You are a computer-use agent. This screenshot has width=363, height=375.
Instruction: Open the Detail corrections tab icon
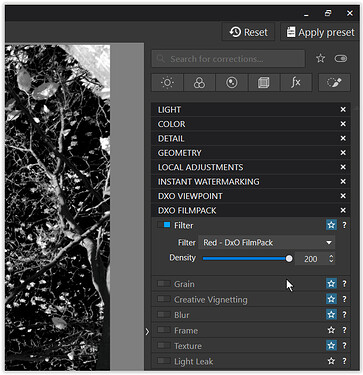(x=232, y=83)
